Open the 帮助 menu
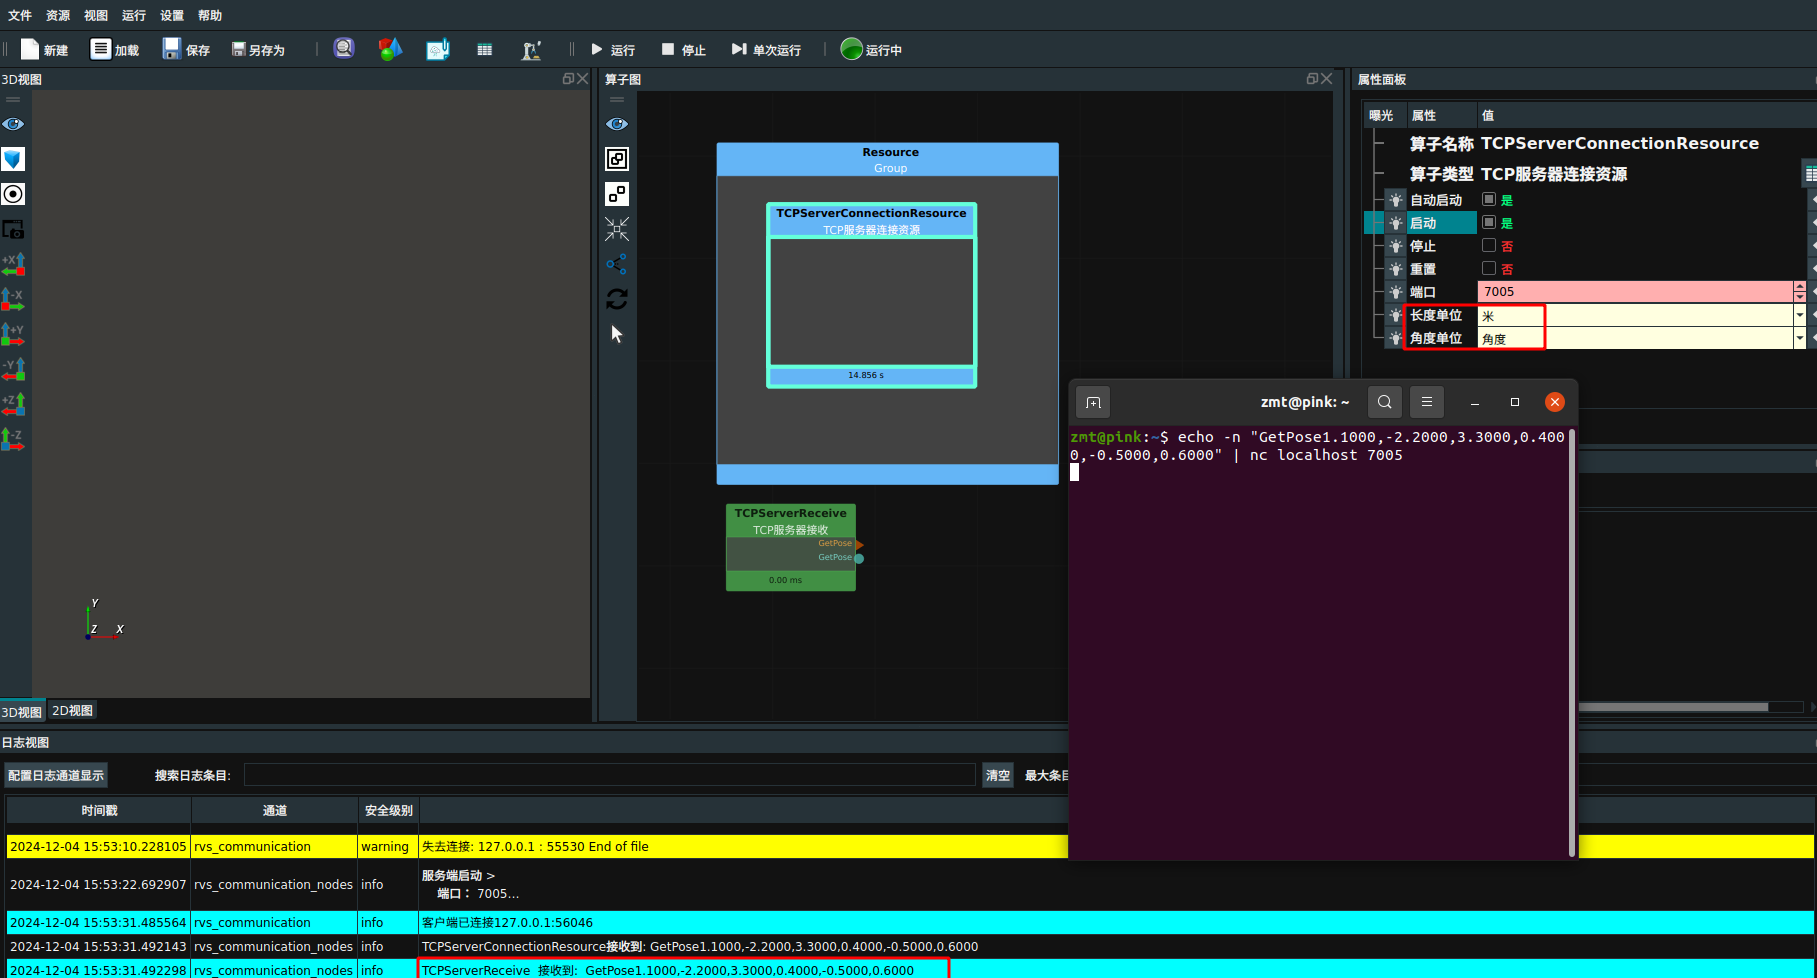 tap(210, 15)
